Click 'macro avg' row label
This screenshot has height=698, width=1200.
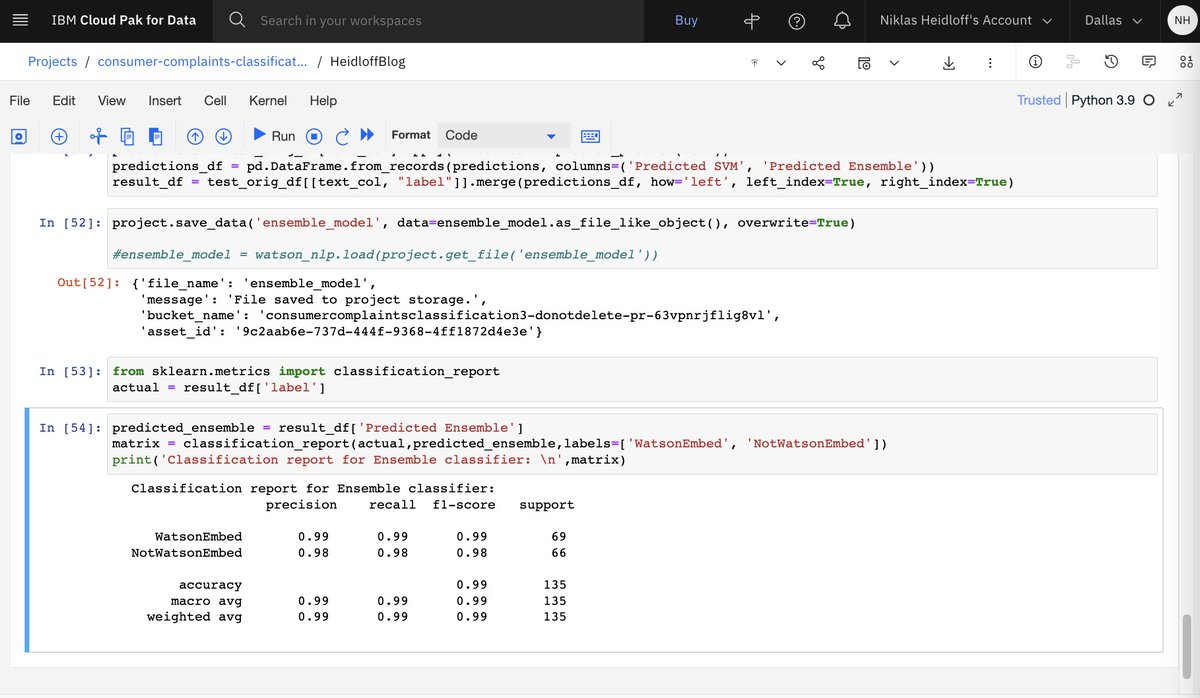point(206,601)
